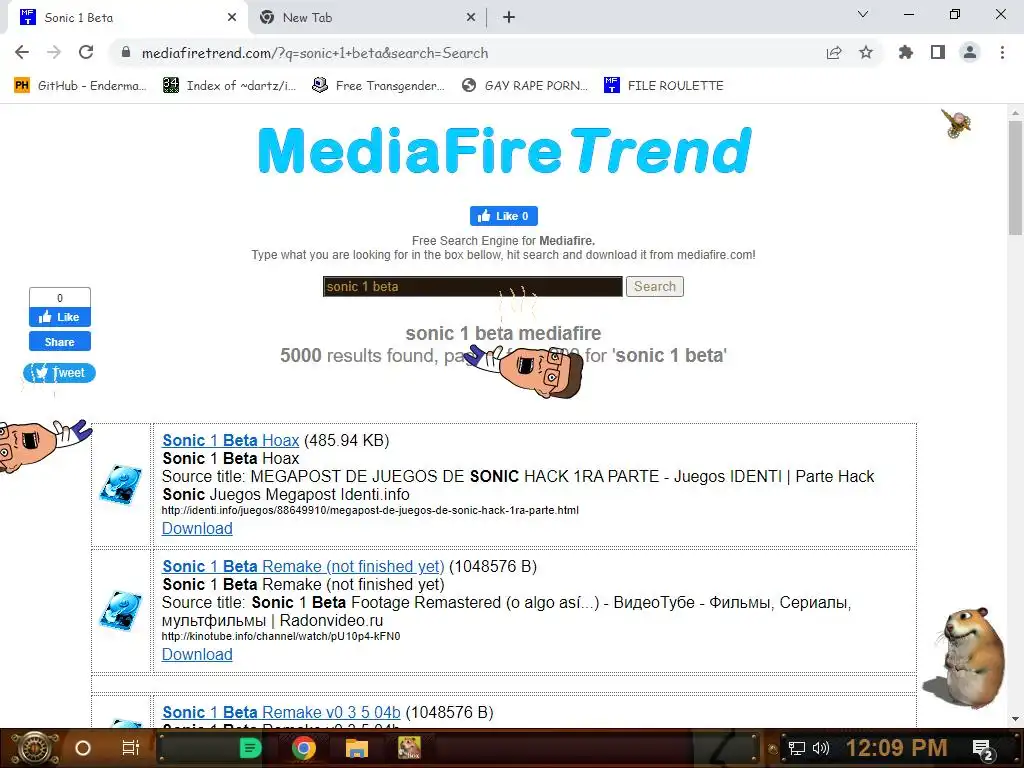Open the GitHub - Enderma... bookmark

click(80, 86)
